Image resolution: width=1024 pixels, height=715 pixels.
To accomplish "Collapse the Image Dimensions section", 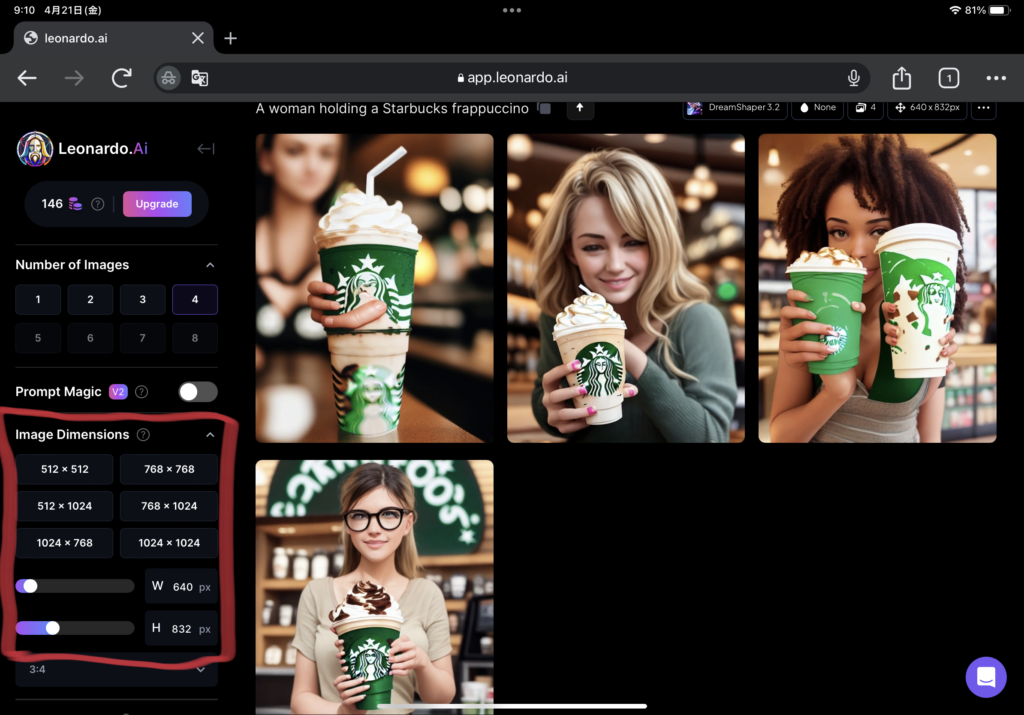I will (210, 435).
